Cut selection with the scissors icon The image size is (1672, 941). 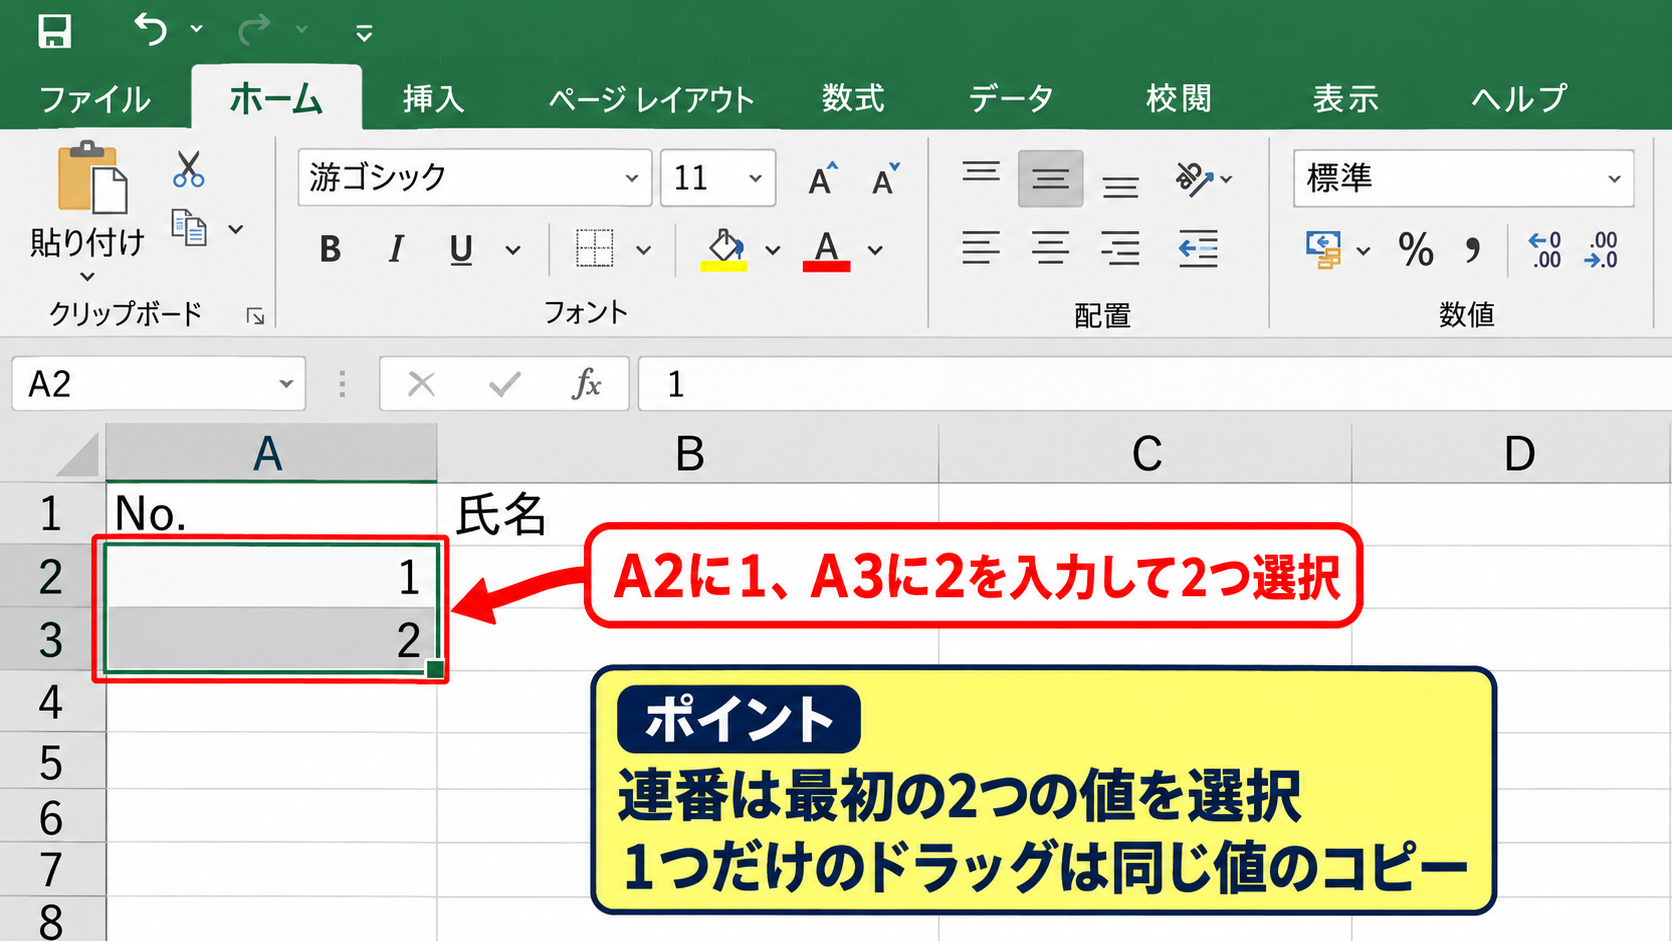point(188,169)
